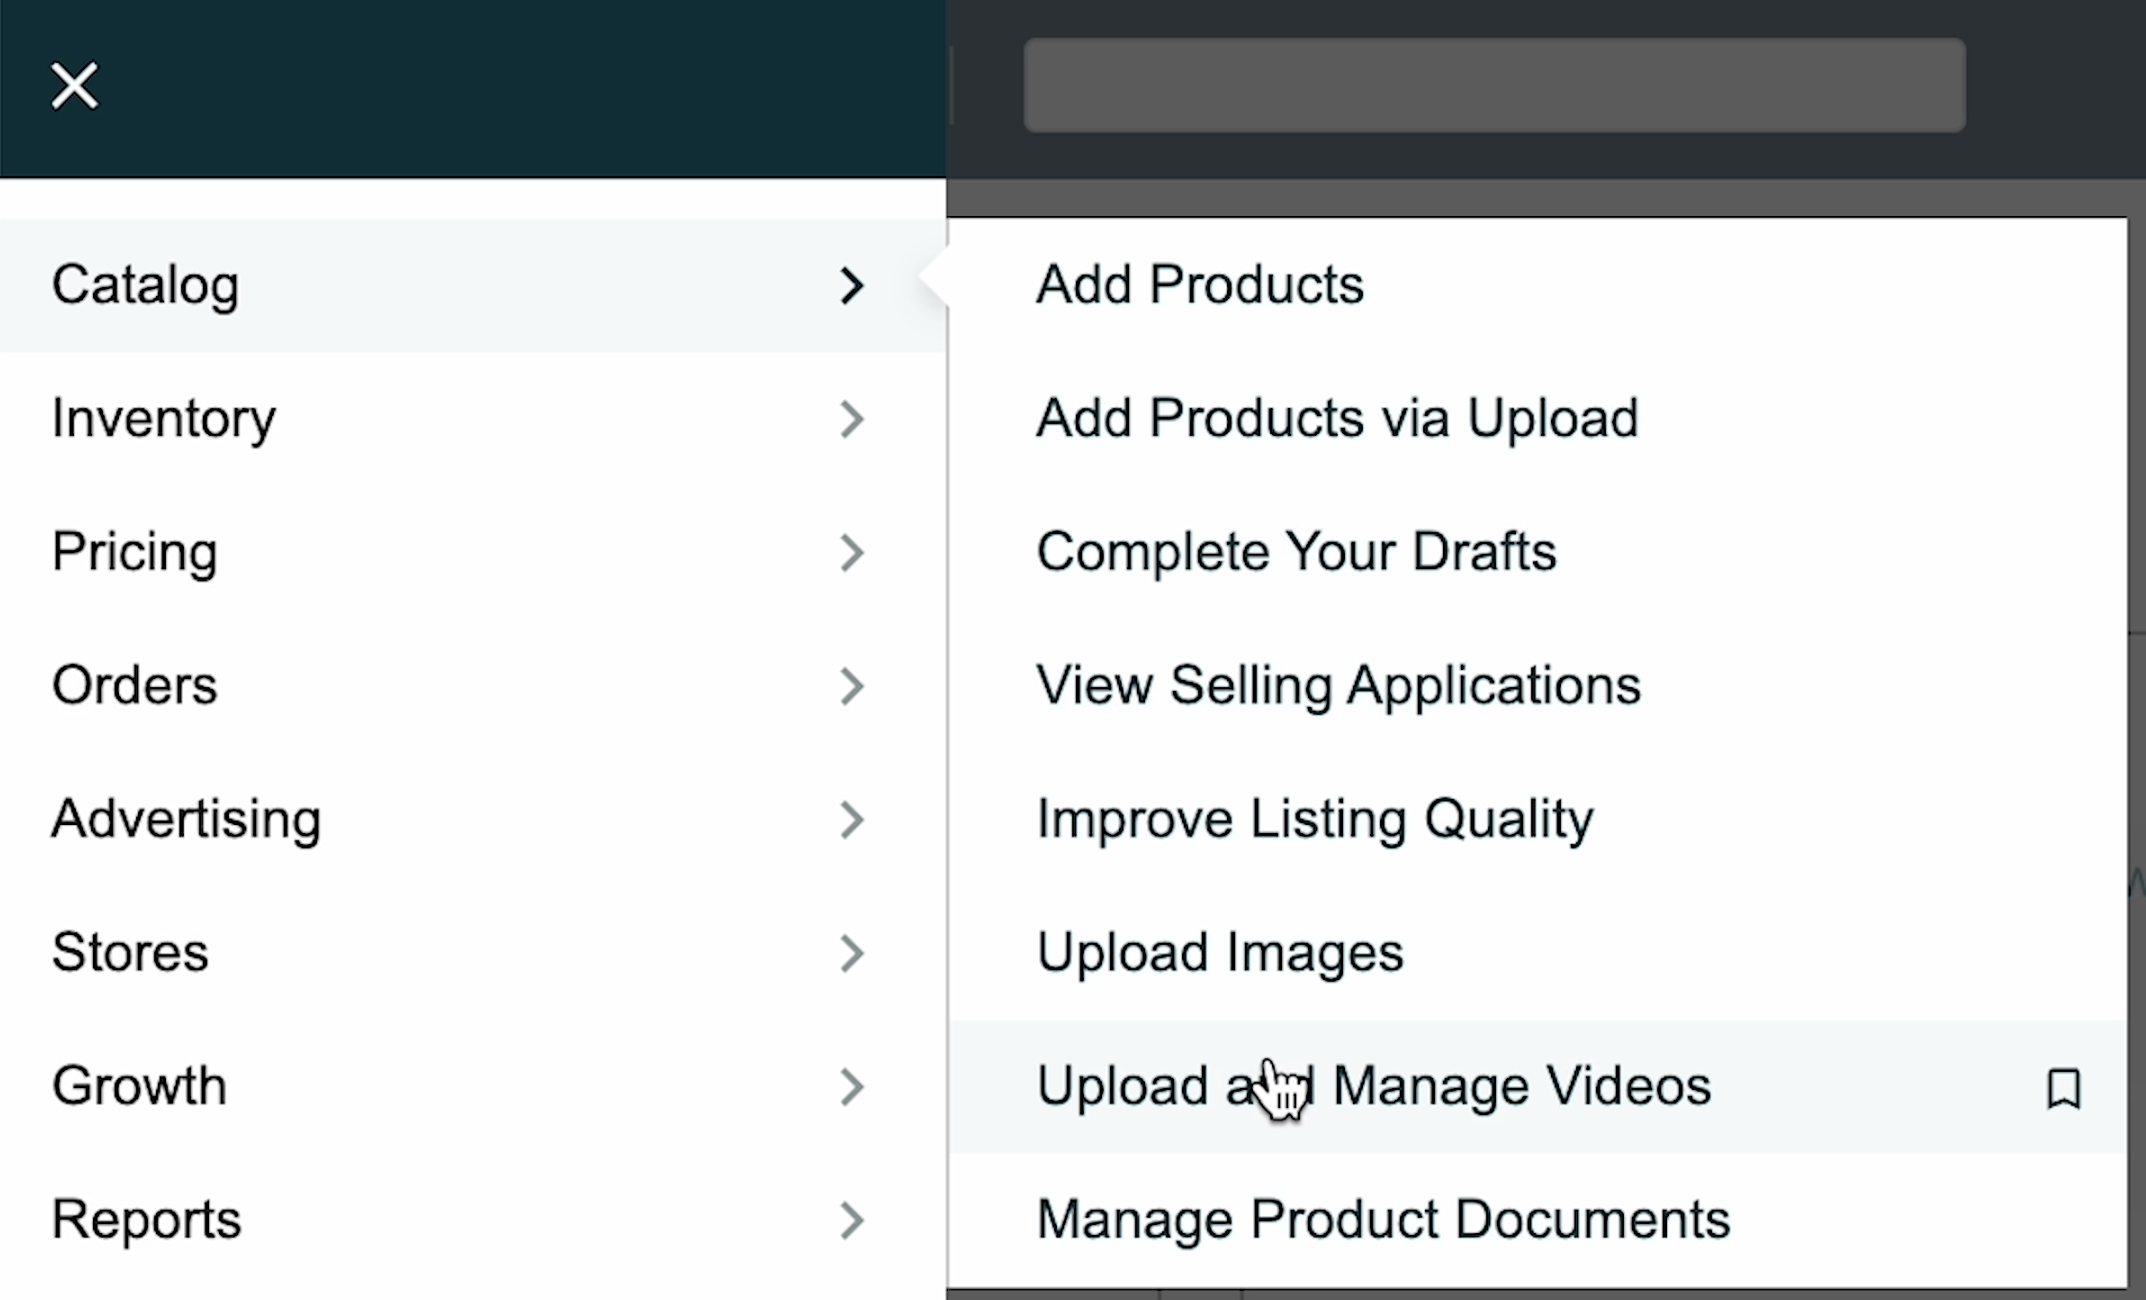Expand the Catalog menu chevron
The width and height of the screenshot is (2146, 1300).
(851, 286)
